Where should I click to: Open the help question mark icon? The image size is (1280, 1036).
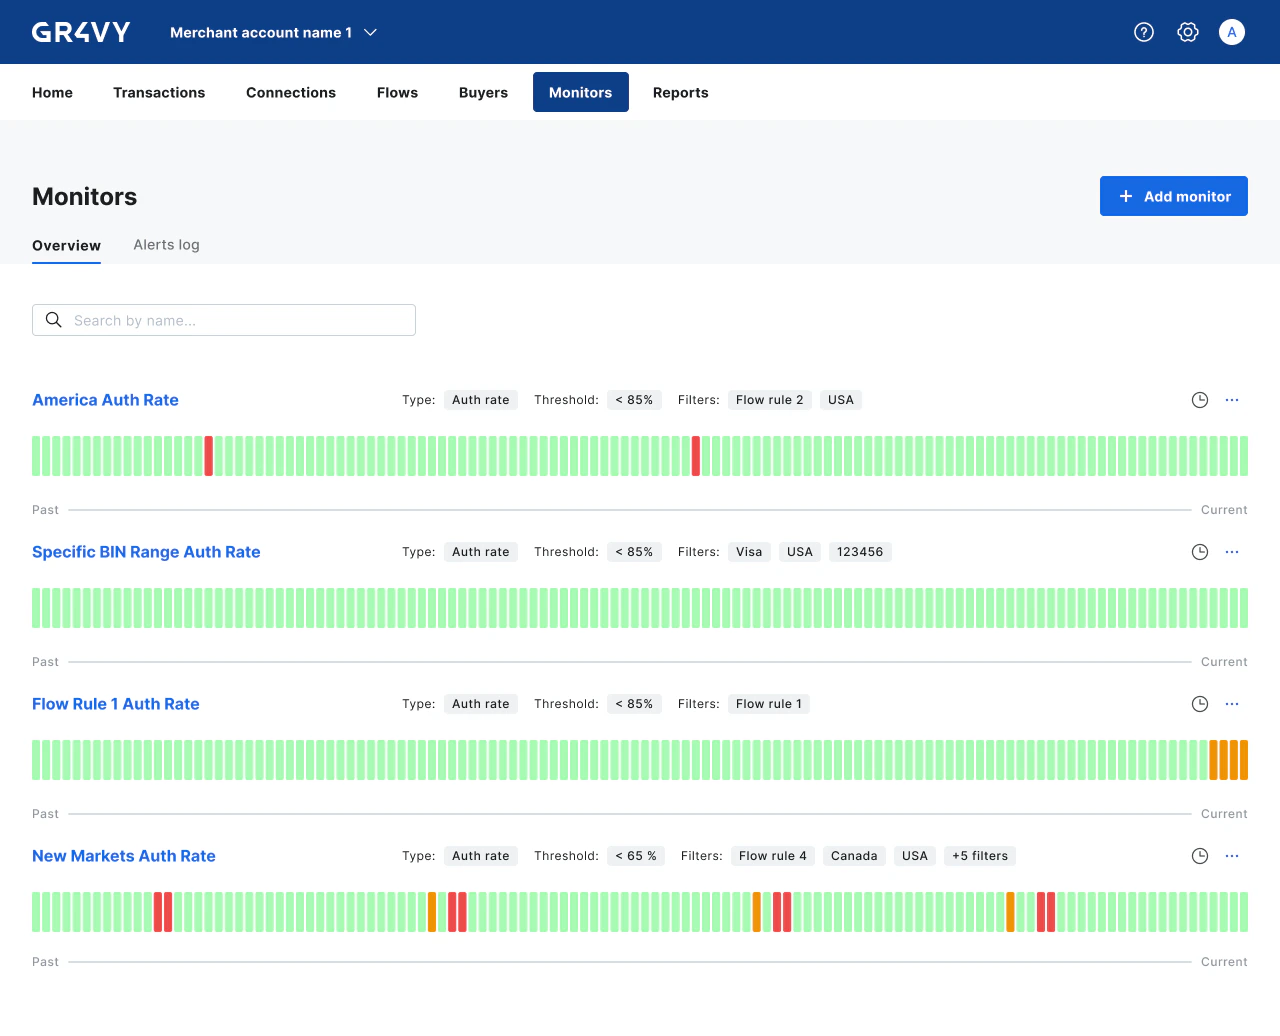click(x=1144, y=32)
